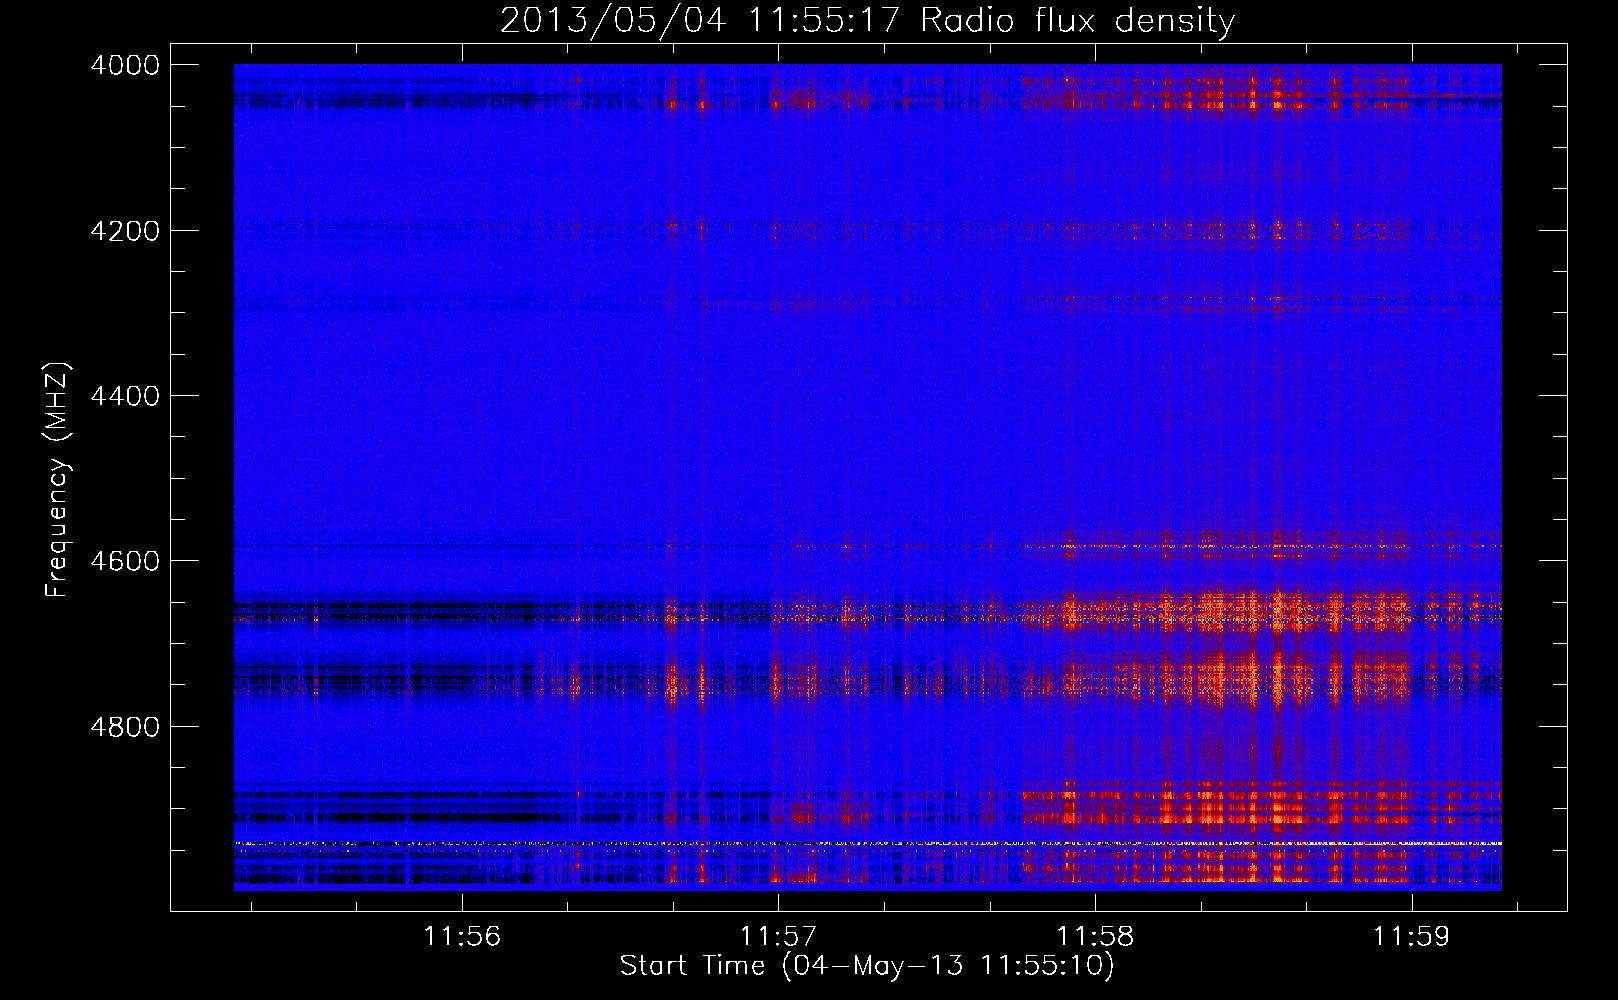Screen dimensions: 1618x1000
Task: Click the 11:59 time tick label
Action: click(x=1411, y=936)
